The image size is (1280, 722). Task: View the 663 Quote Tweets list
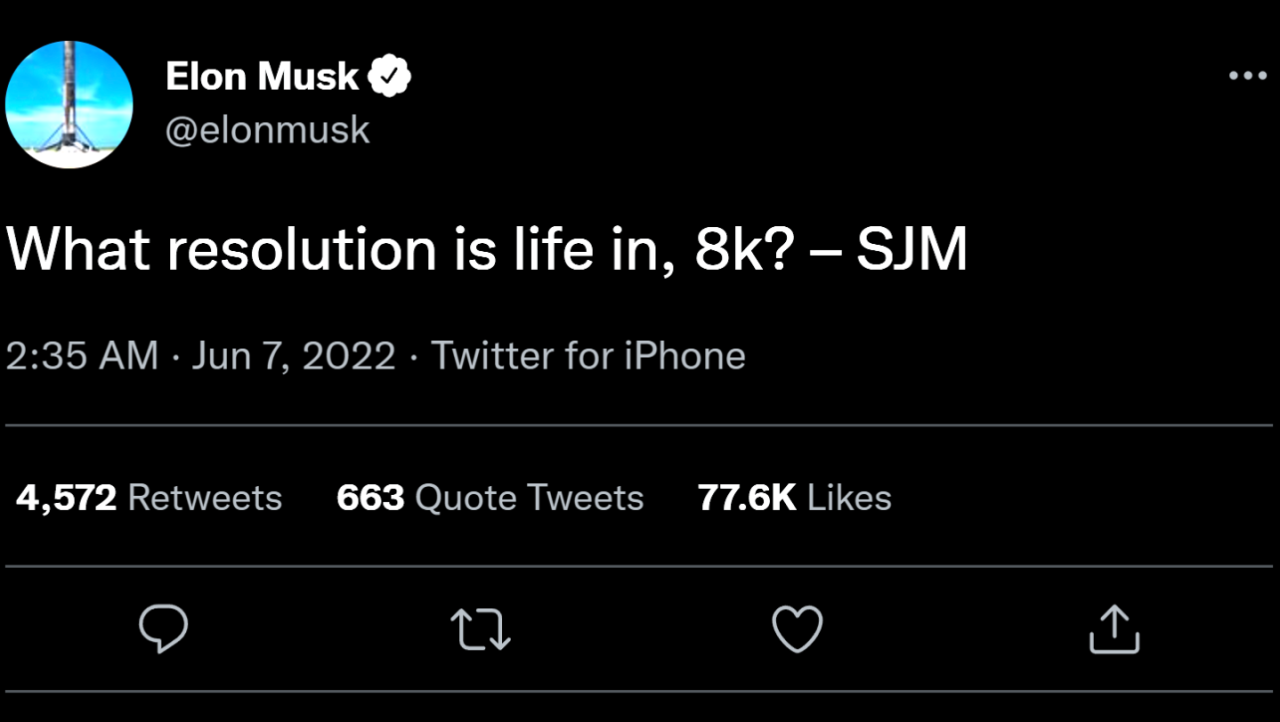(490, 497)
